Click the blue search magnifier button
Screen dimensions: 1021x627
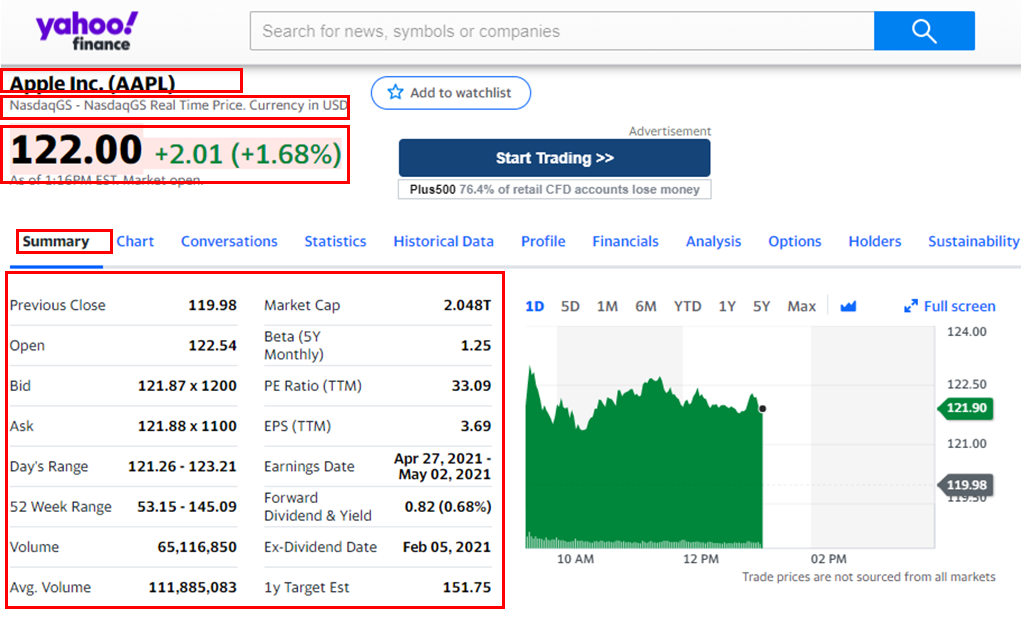click(x=924, y=31)
